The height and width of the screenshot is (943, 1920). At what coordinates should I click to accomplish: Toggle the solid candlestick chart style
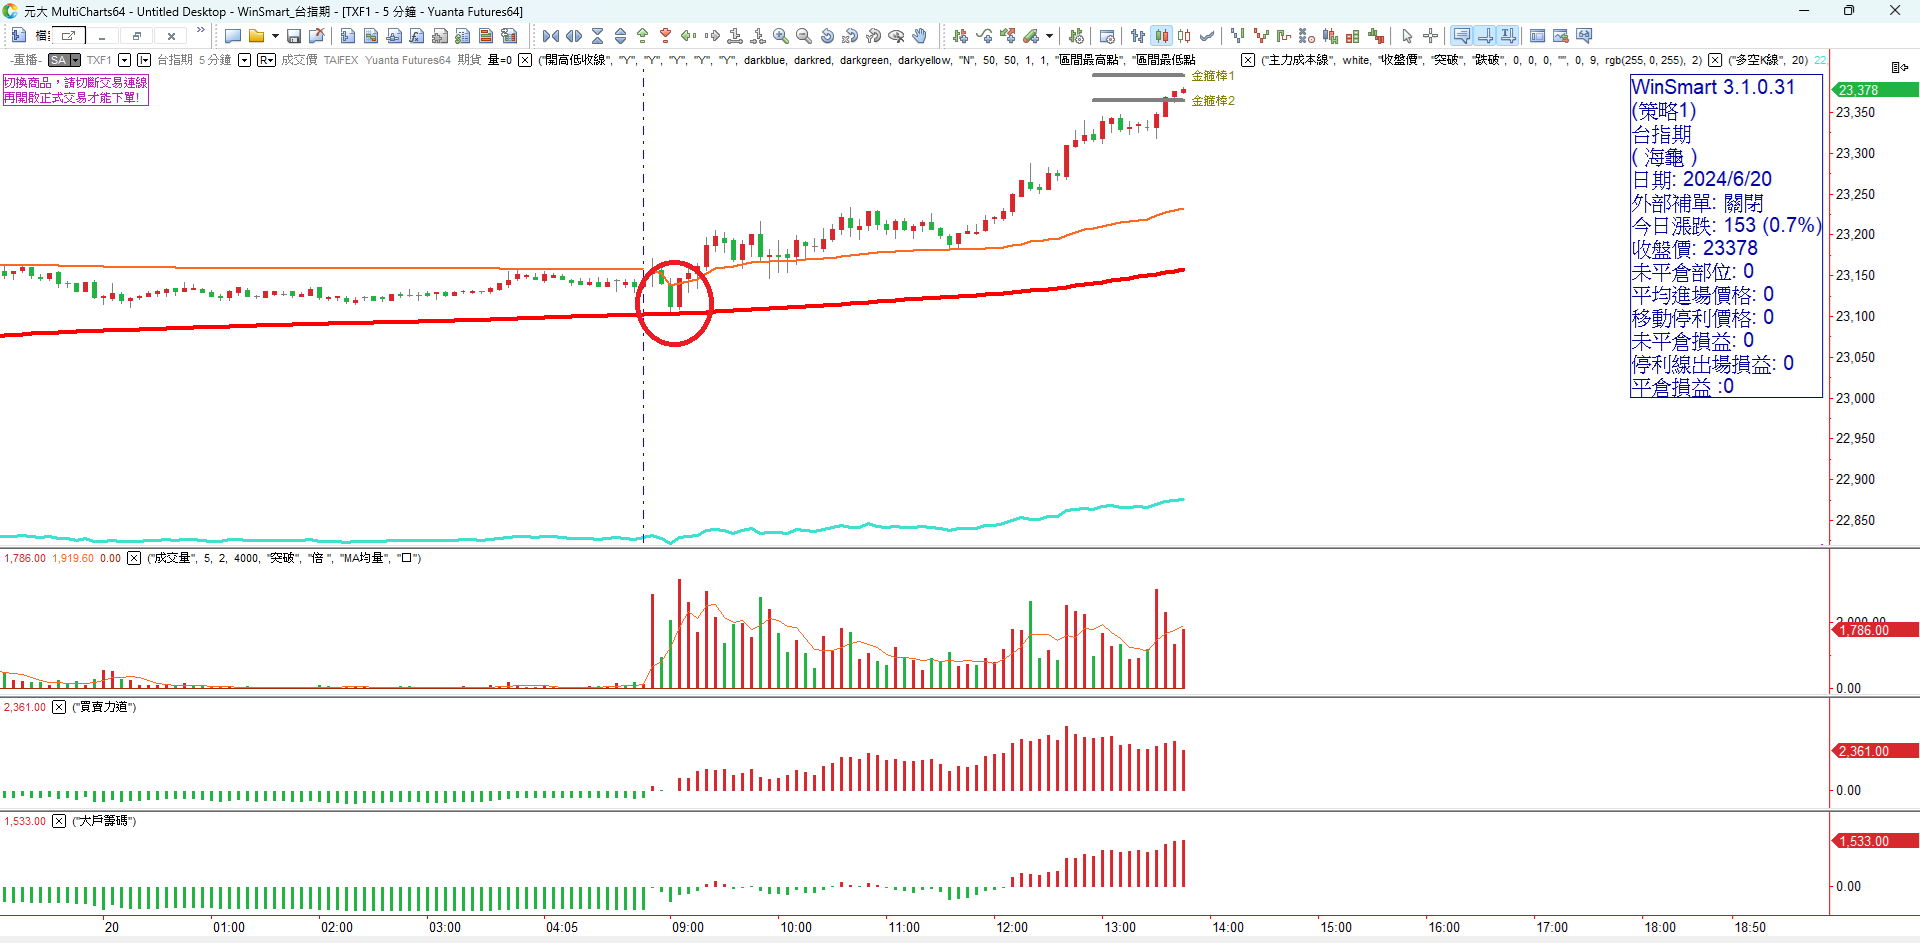point(1162,36)
